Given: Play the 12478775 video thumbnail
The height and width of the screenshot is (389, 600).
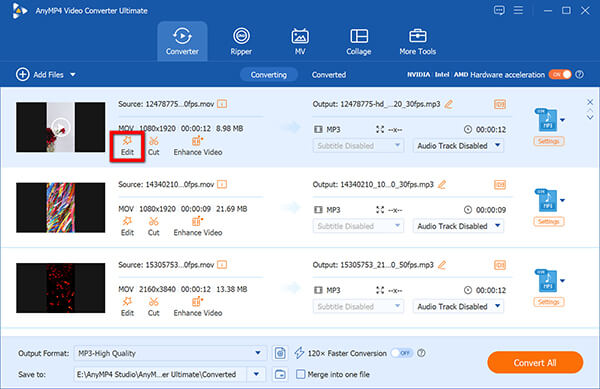Looking at the screenshot, I should coord(60,127).
